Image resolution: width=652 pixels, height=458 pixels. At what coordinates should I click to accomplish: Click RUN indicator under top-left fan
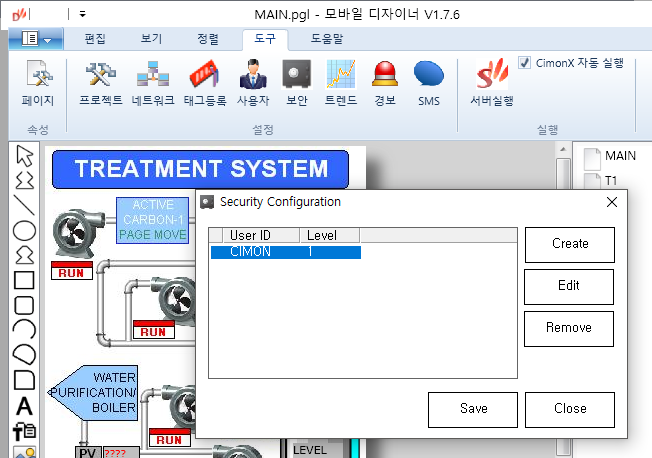[72, 271]
